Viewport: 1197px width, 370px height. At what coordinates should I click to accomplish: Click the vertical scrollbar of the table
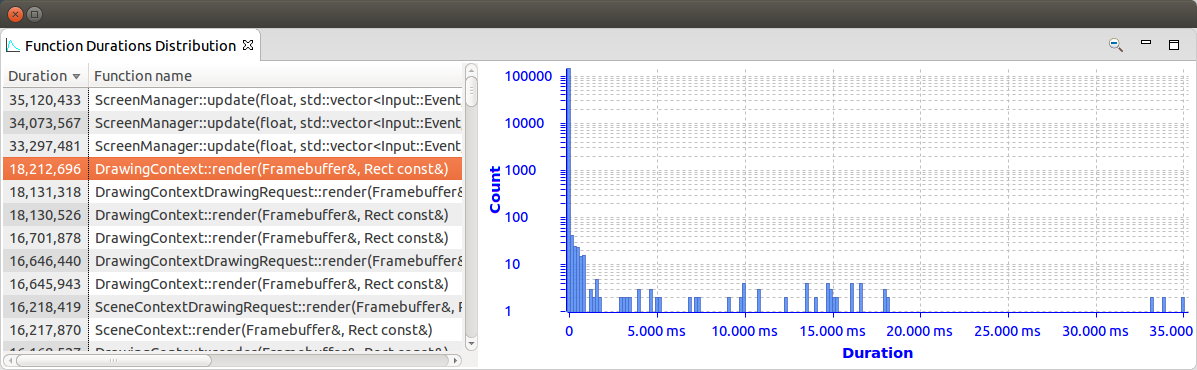click(x=471, y=207)
